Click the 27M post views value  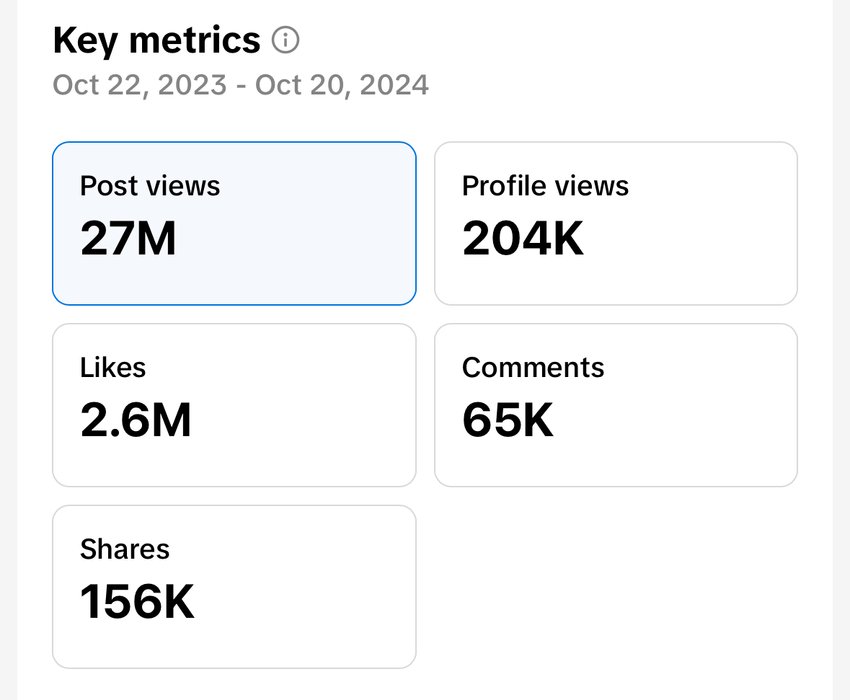[128, 240]
